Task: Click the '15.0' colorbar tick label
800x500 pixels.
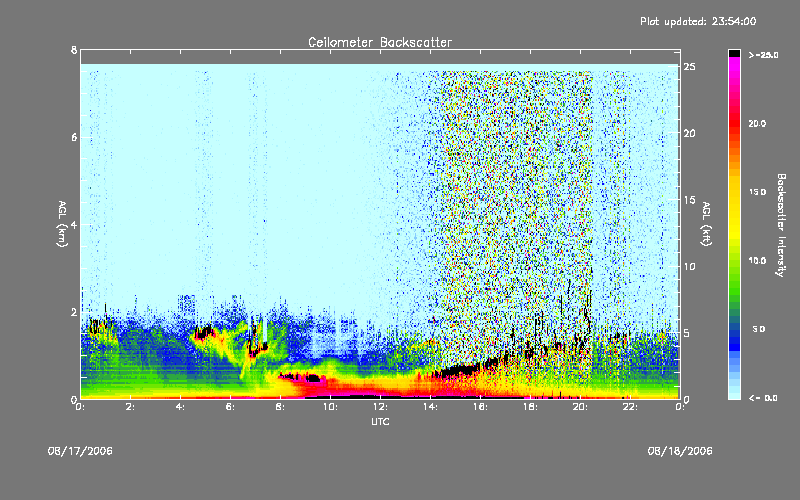Action: click(x=757, y=192)
